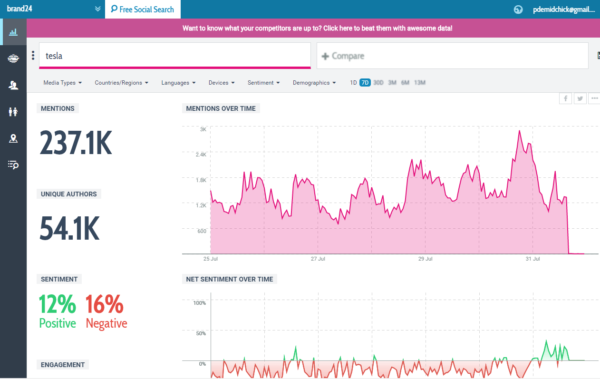Open the Devices filter dropdown
Screen dimensions: 600x379
[222, 83]
